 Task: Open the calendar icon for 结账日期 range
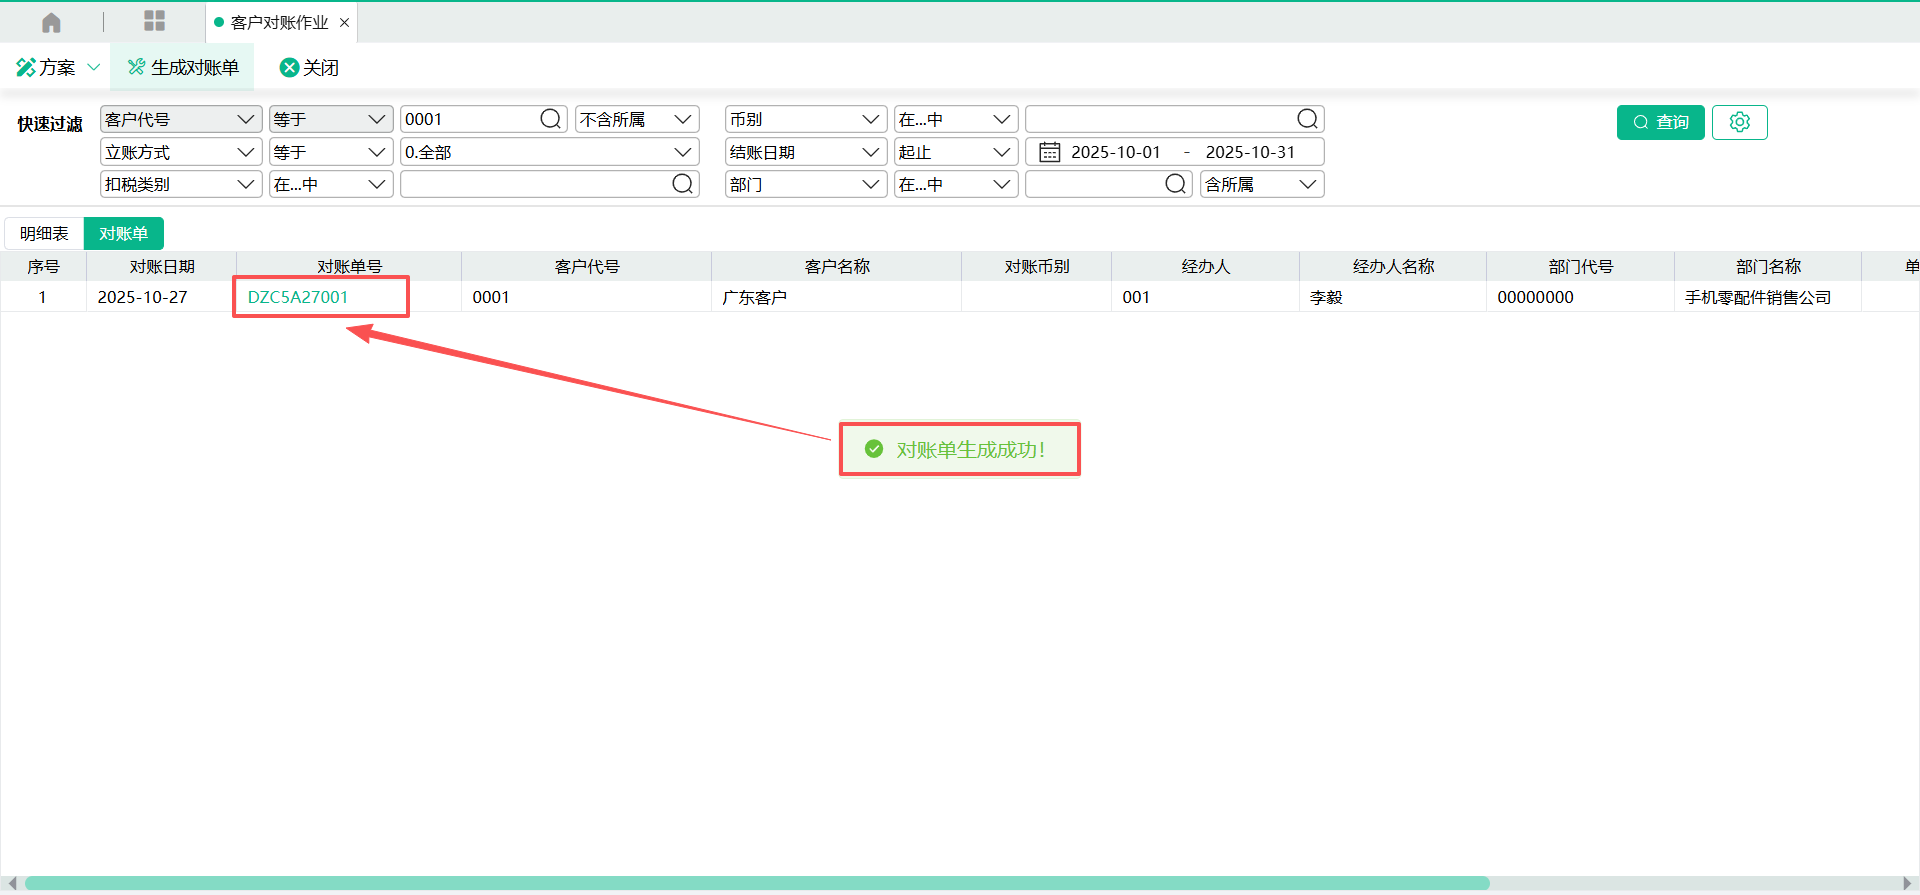(x=1049, y=152)
